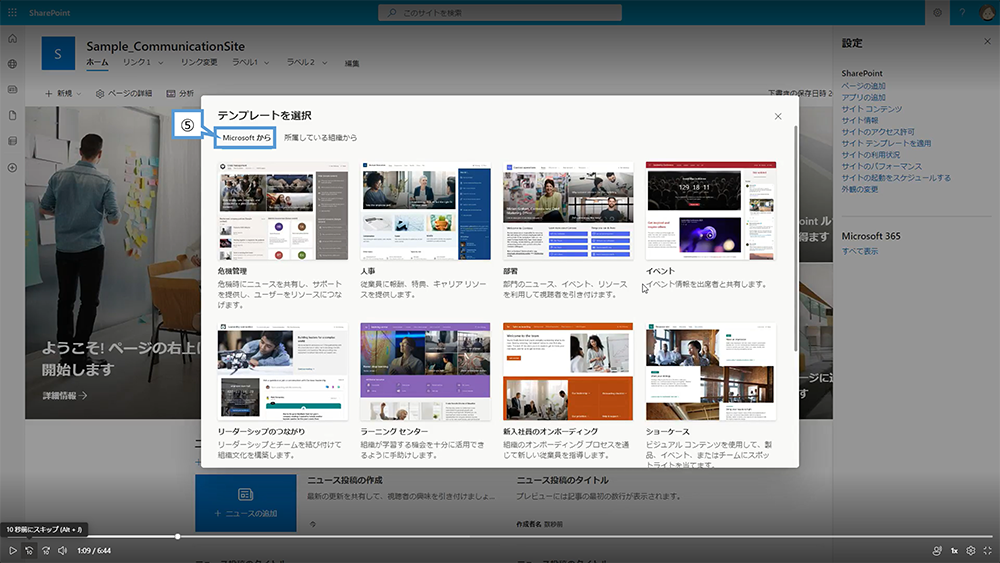Open サイトのアクセス許可 settings link
This screenshot has width=1000, height=563.
click(x=878, y=131)
